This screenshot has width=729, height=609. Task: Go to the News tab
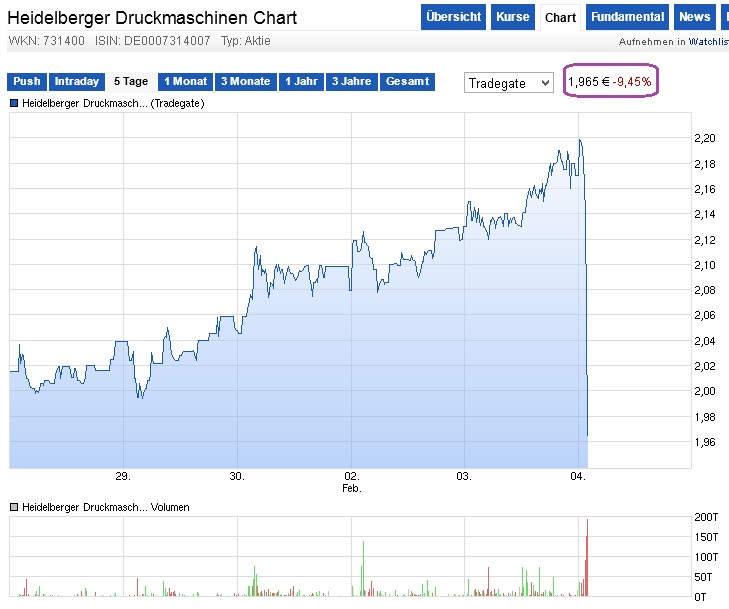point(695,17)
